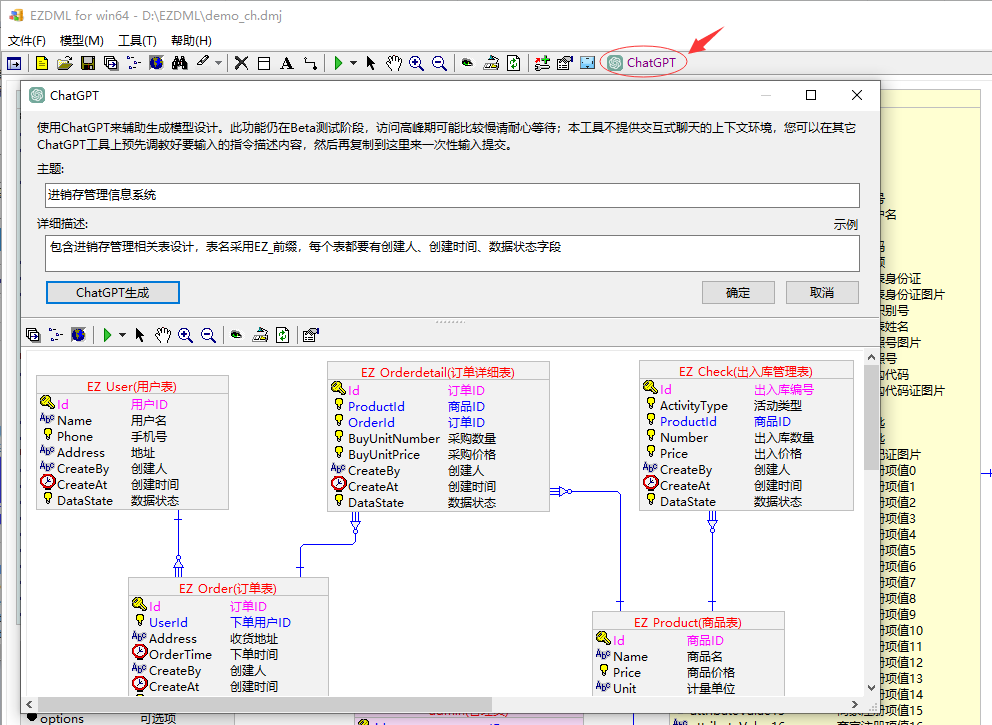Open dropdown arrow beside main toolbar green play
The height and width of the screenshot is (725, 992).
(x=354, y=63)
